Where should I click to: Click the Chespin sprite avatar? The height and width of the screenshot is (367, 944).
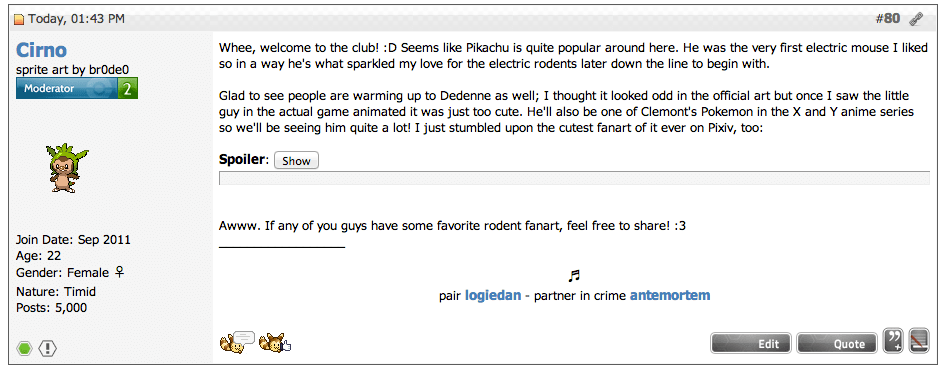66,167
